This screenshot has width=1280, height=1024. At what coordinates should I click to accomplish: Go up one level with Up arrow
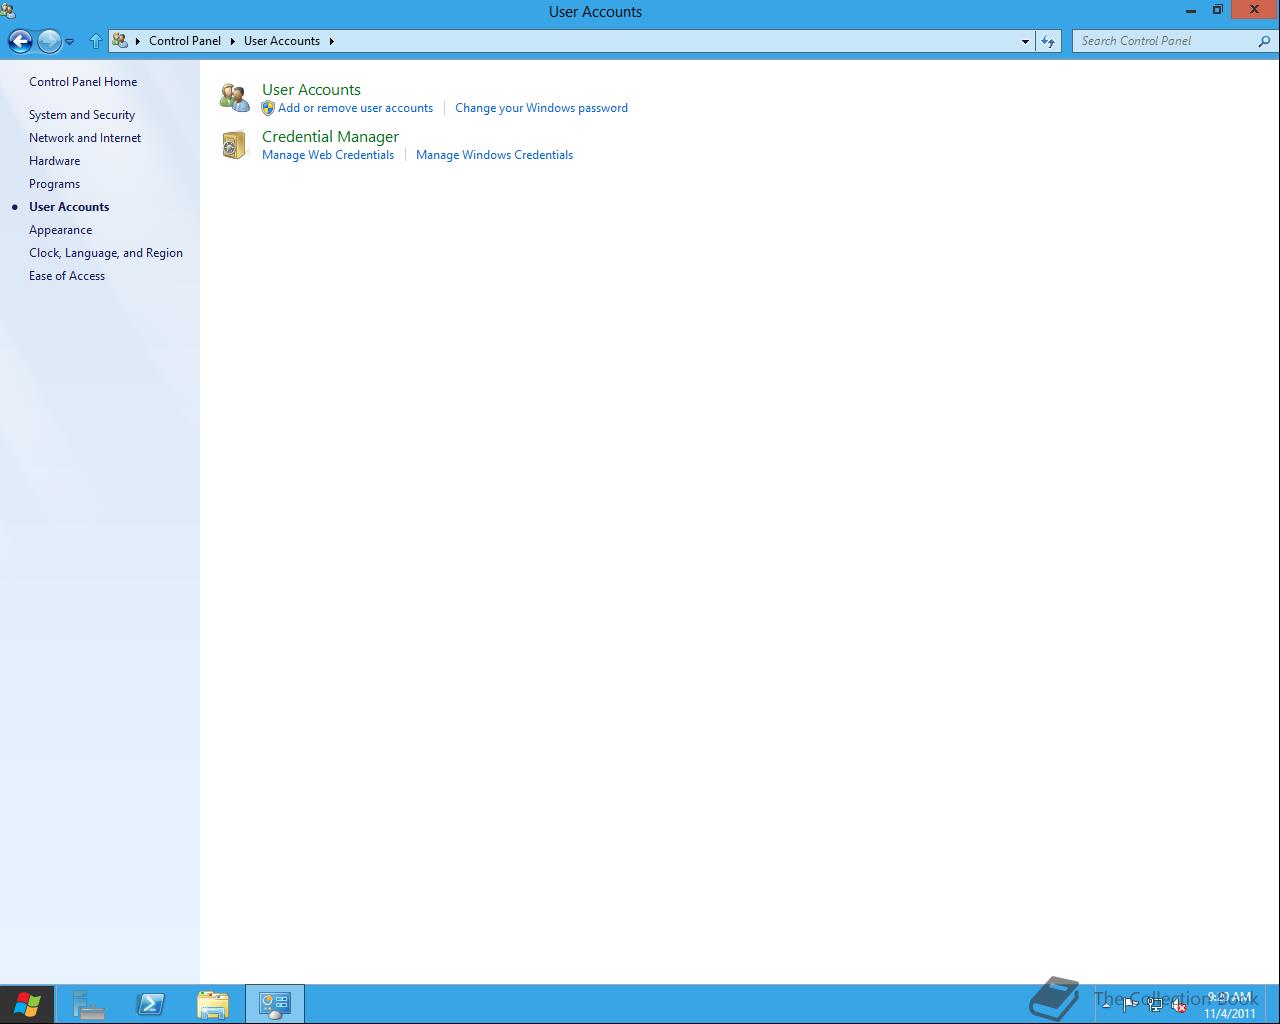[x=96, y=41]
